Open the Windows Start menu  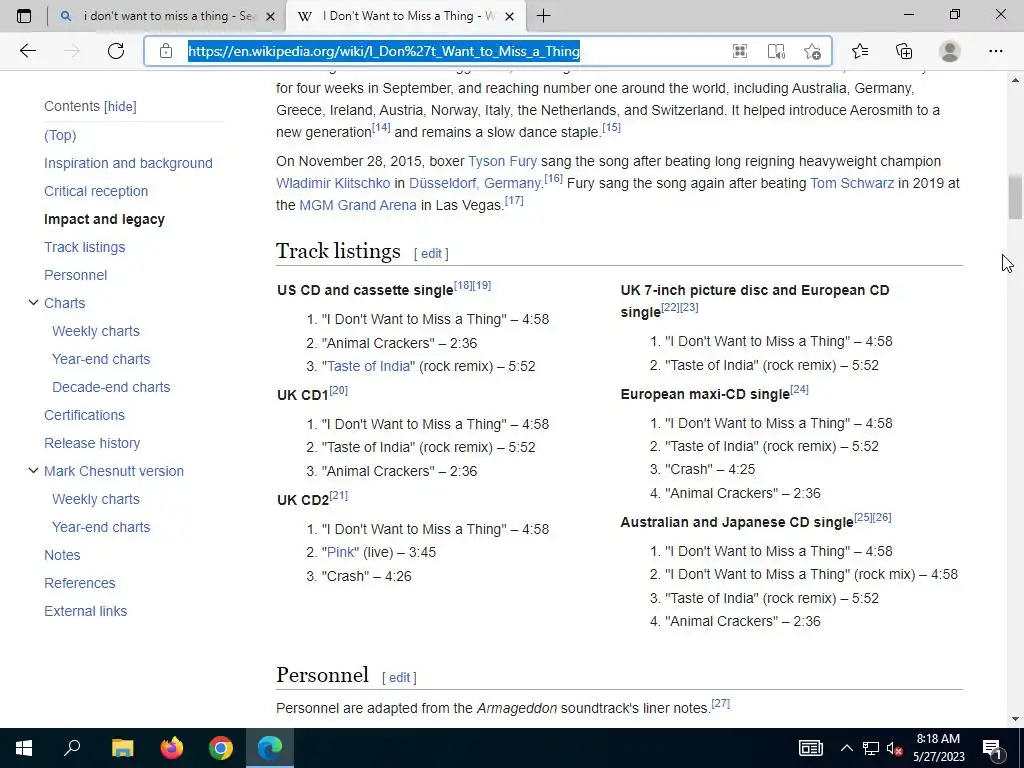click(24, 748)
